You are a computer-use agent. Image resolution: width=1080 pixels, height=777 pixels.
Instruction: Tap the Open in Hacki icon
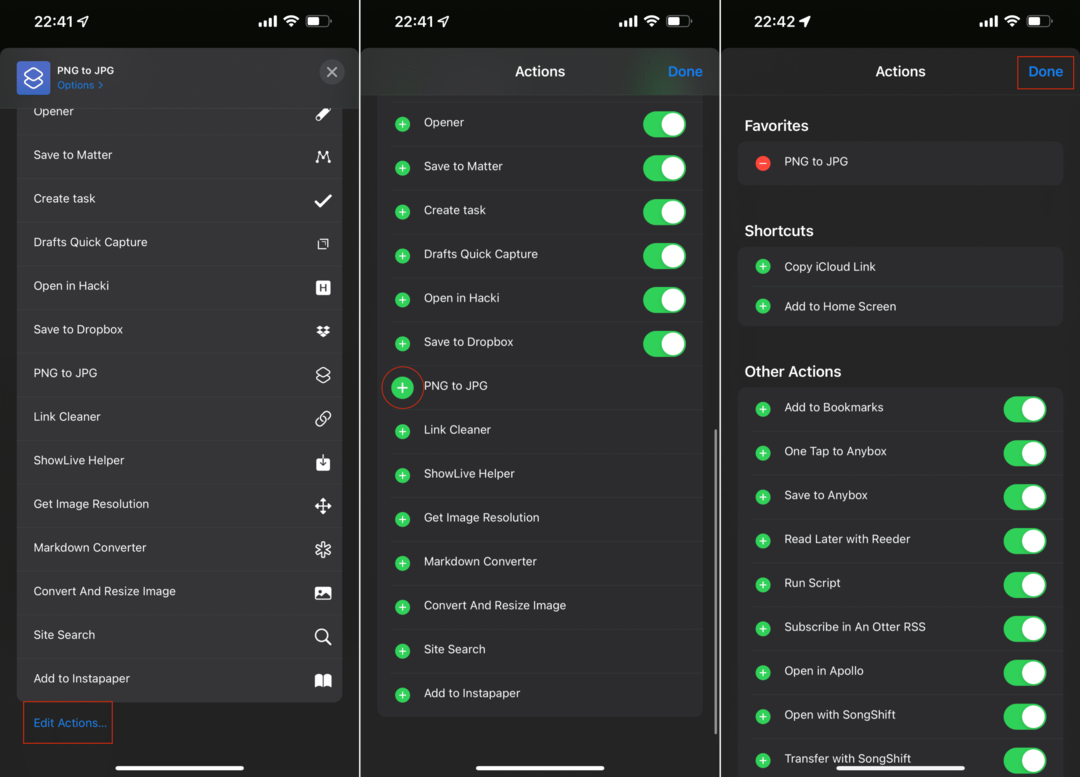click(x=322, y=287)
